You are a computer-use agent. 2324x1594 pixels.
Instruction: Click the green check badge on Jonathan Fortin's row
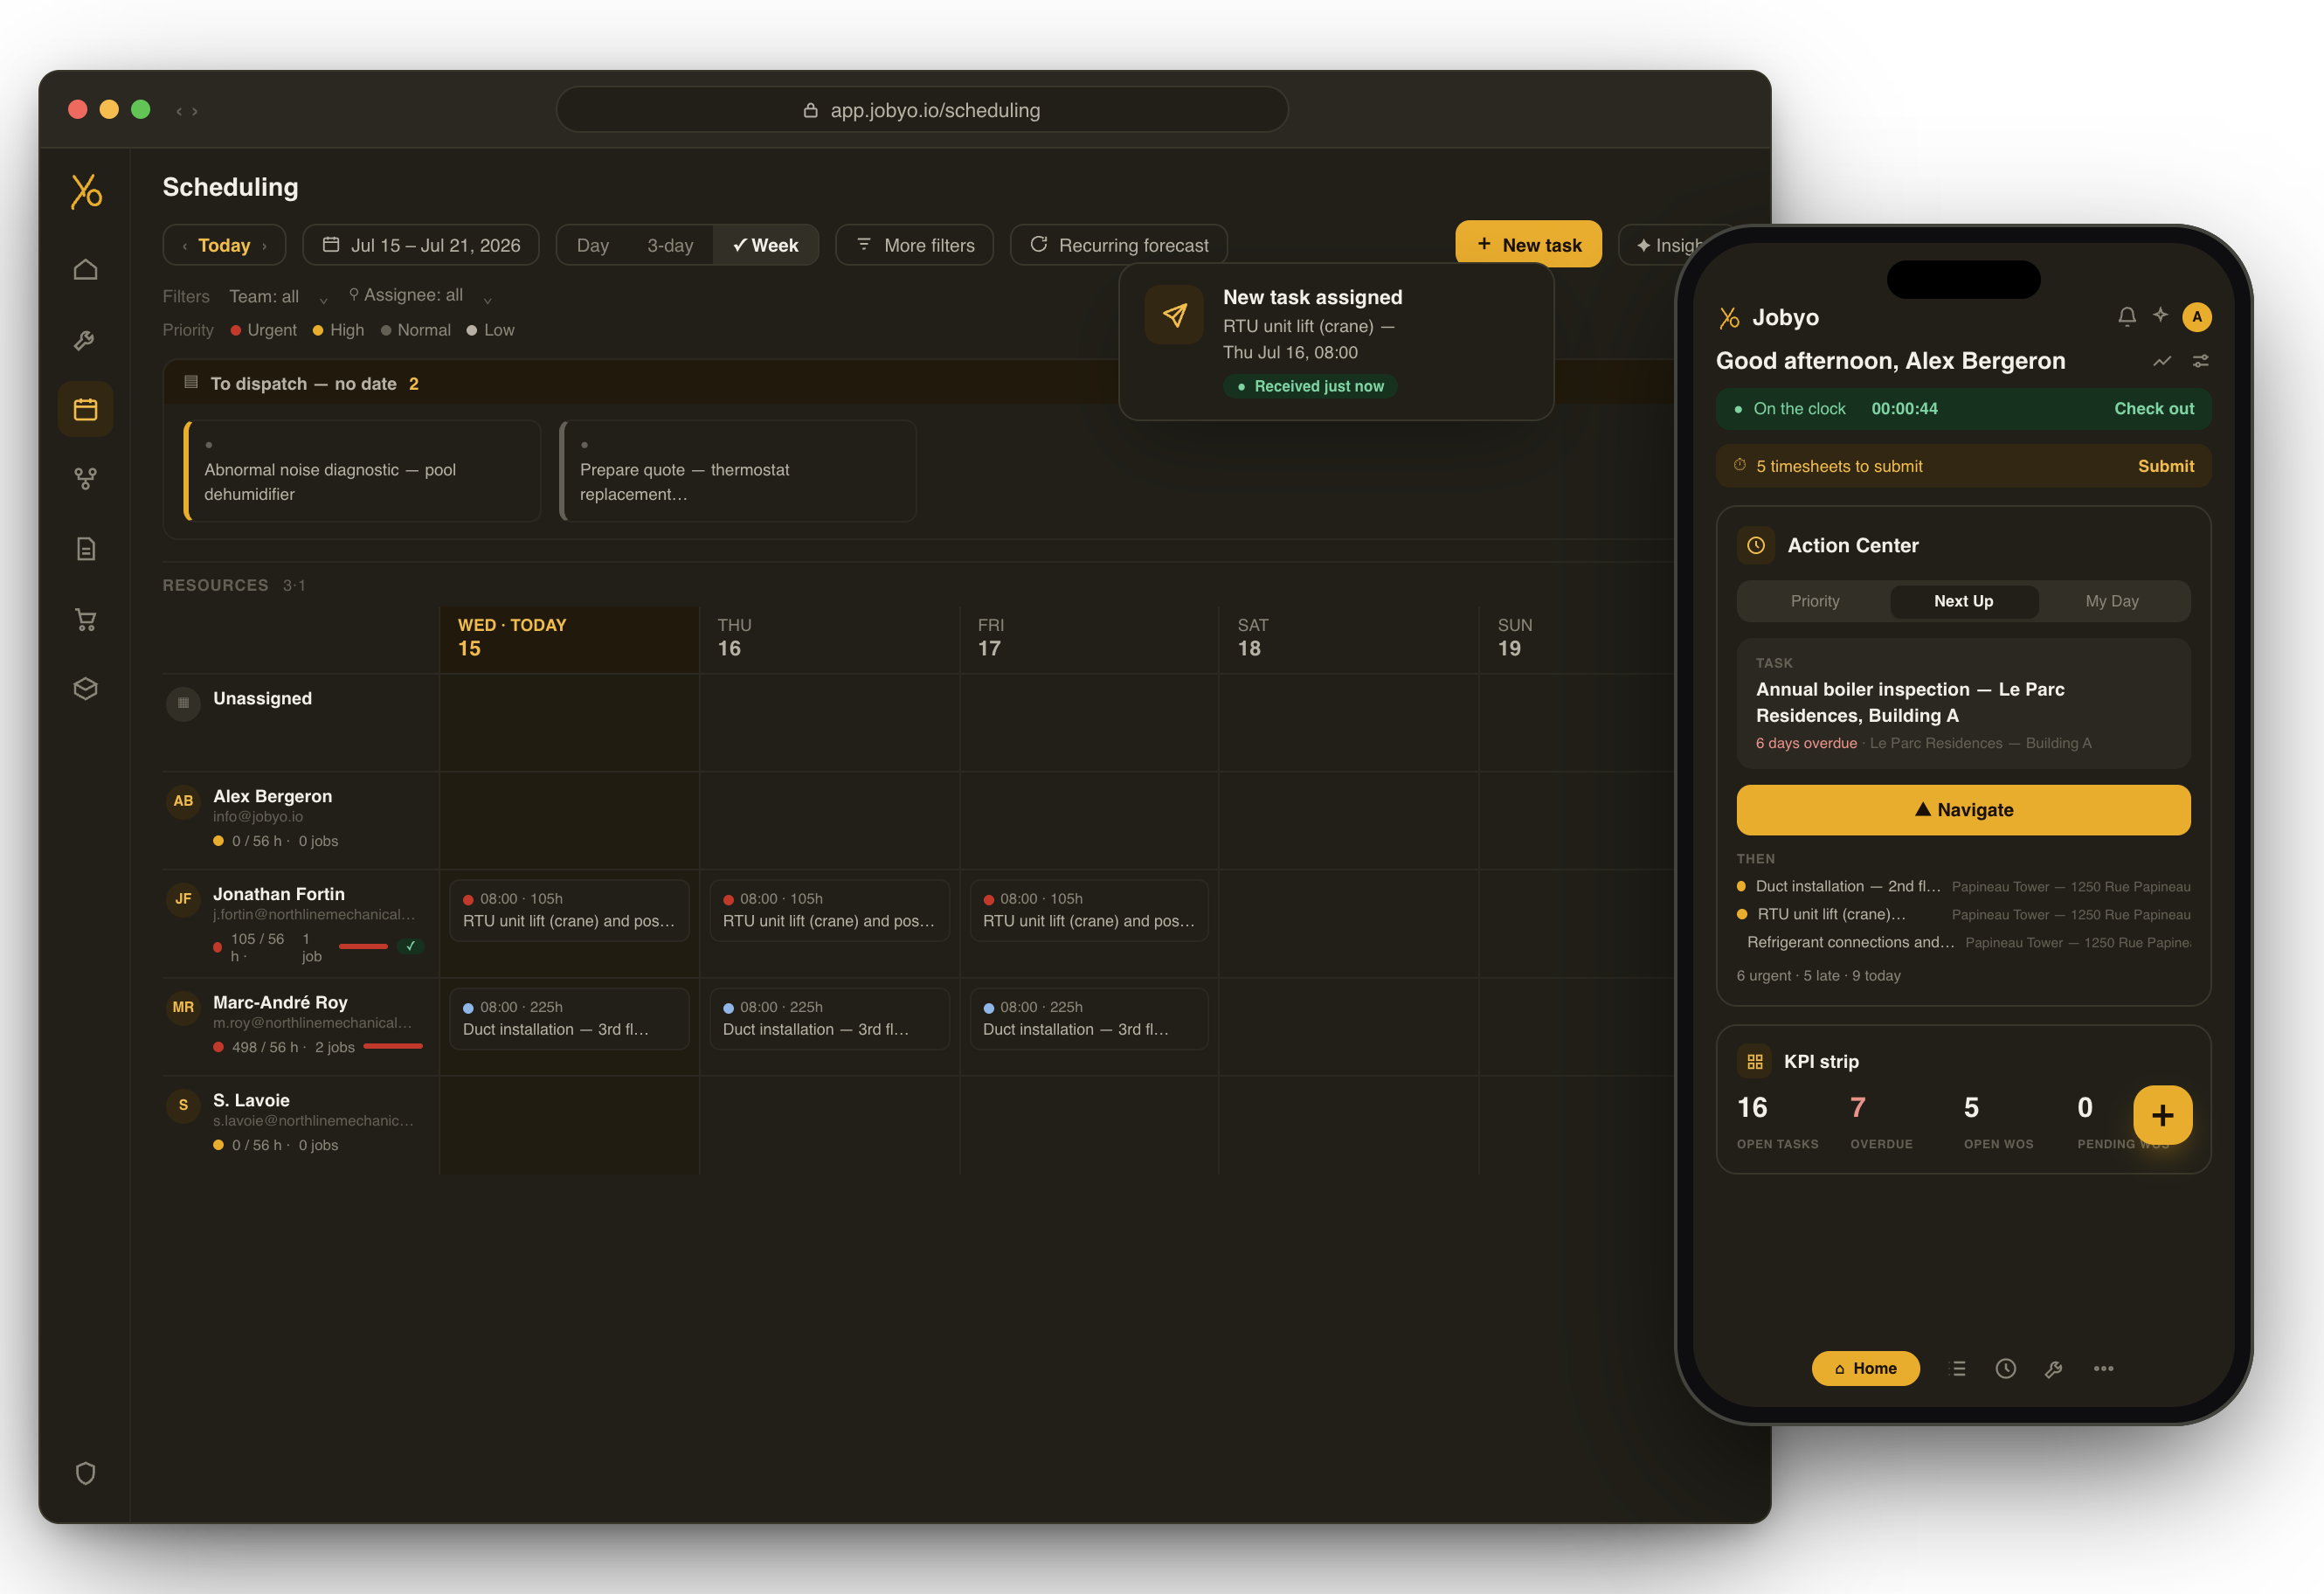tap(410, 945)
